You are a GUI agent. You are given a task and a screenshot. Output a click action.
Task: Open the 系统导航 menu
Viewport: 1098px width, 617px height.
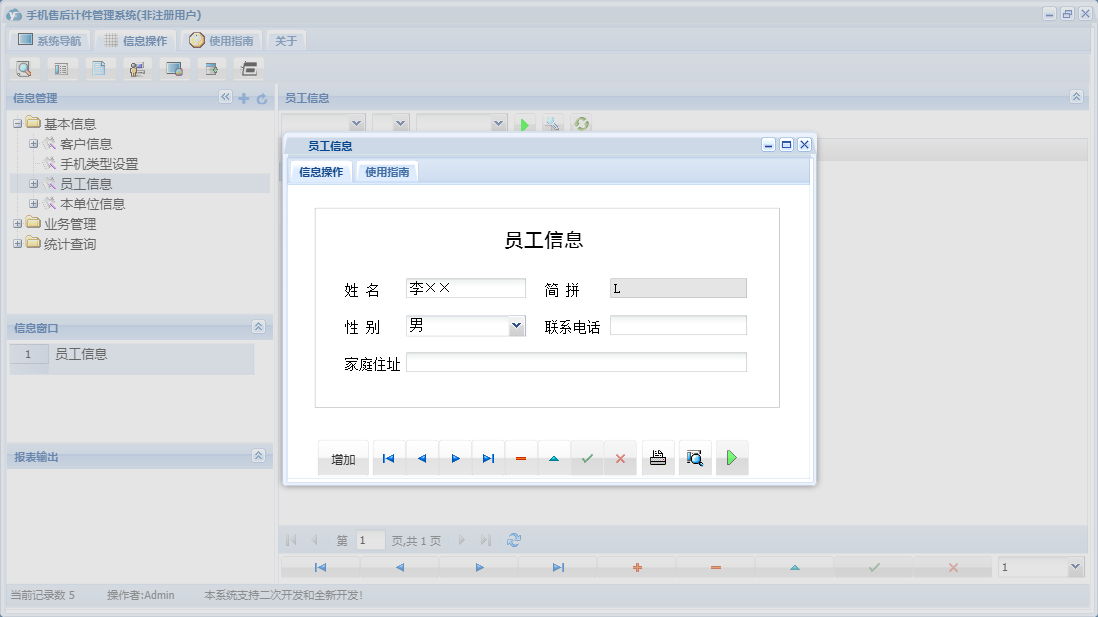[x=48, y=40]
